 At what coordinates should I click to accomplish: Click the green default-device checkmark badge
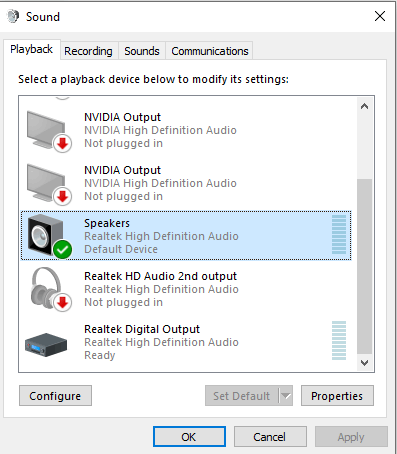63,249
